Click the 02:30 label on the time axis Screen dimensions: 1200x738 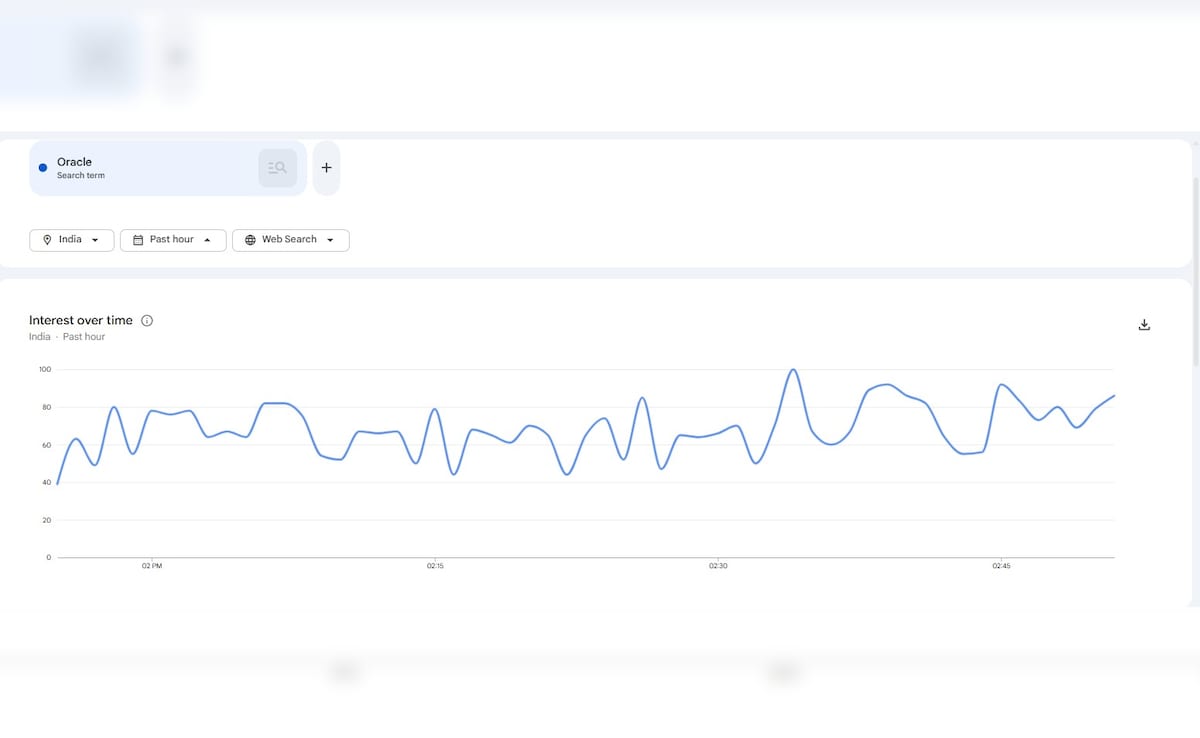[x=718, y=566]
